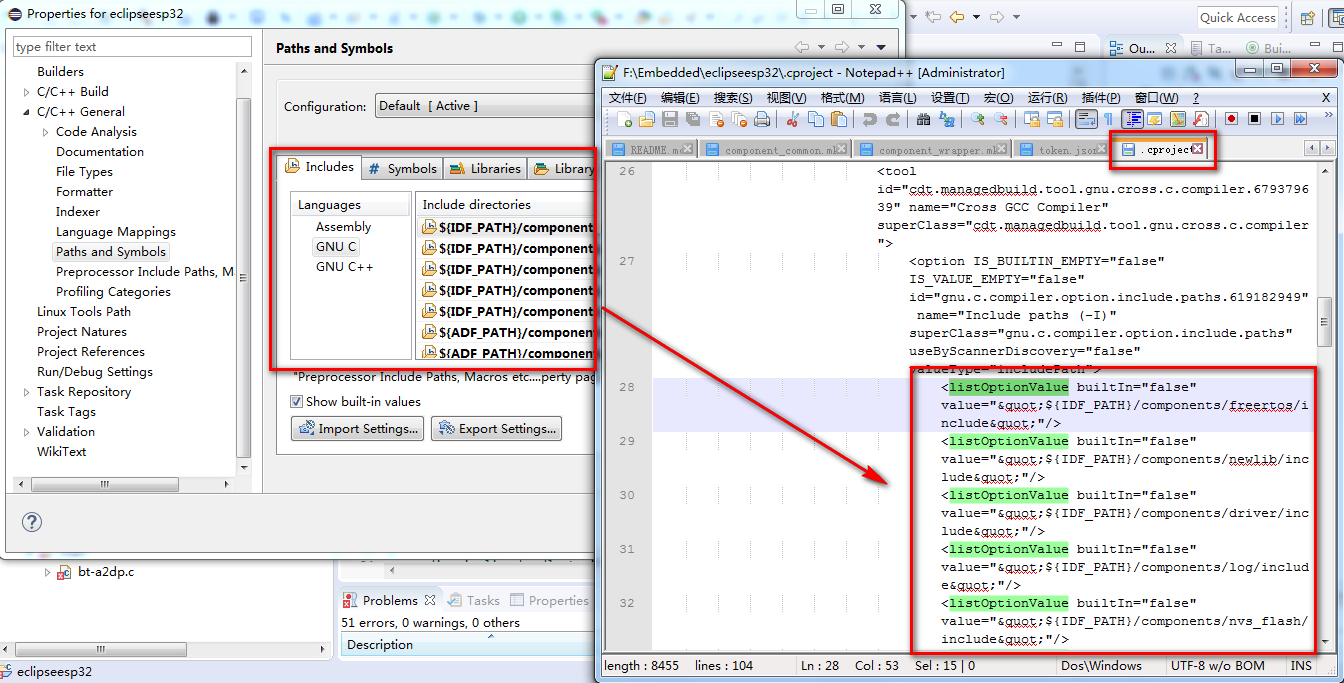Toggle Show All Characters pilcrow icon
The height and width of the screenshot is (683, 1344).
[x=1108, y=119]
